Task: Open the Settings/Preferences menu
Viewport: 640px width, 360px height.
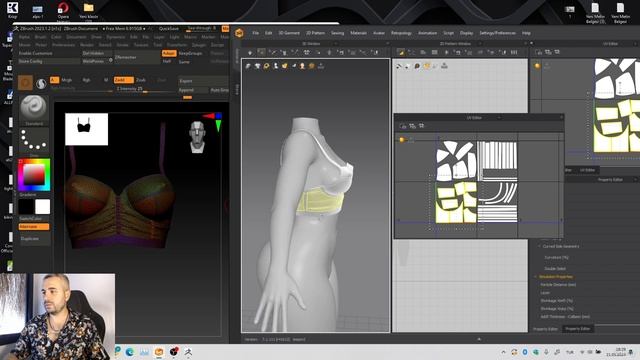Action: coord(498,33)
